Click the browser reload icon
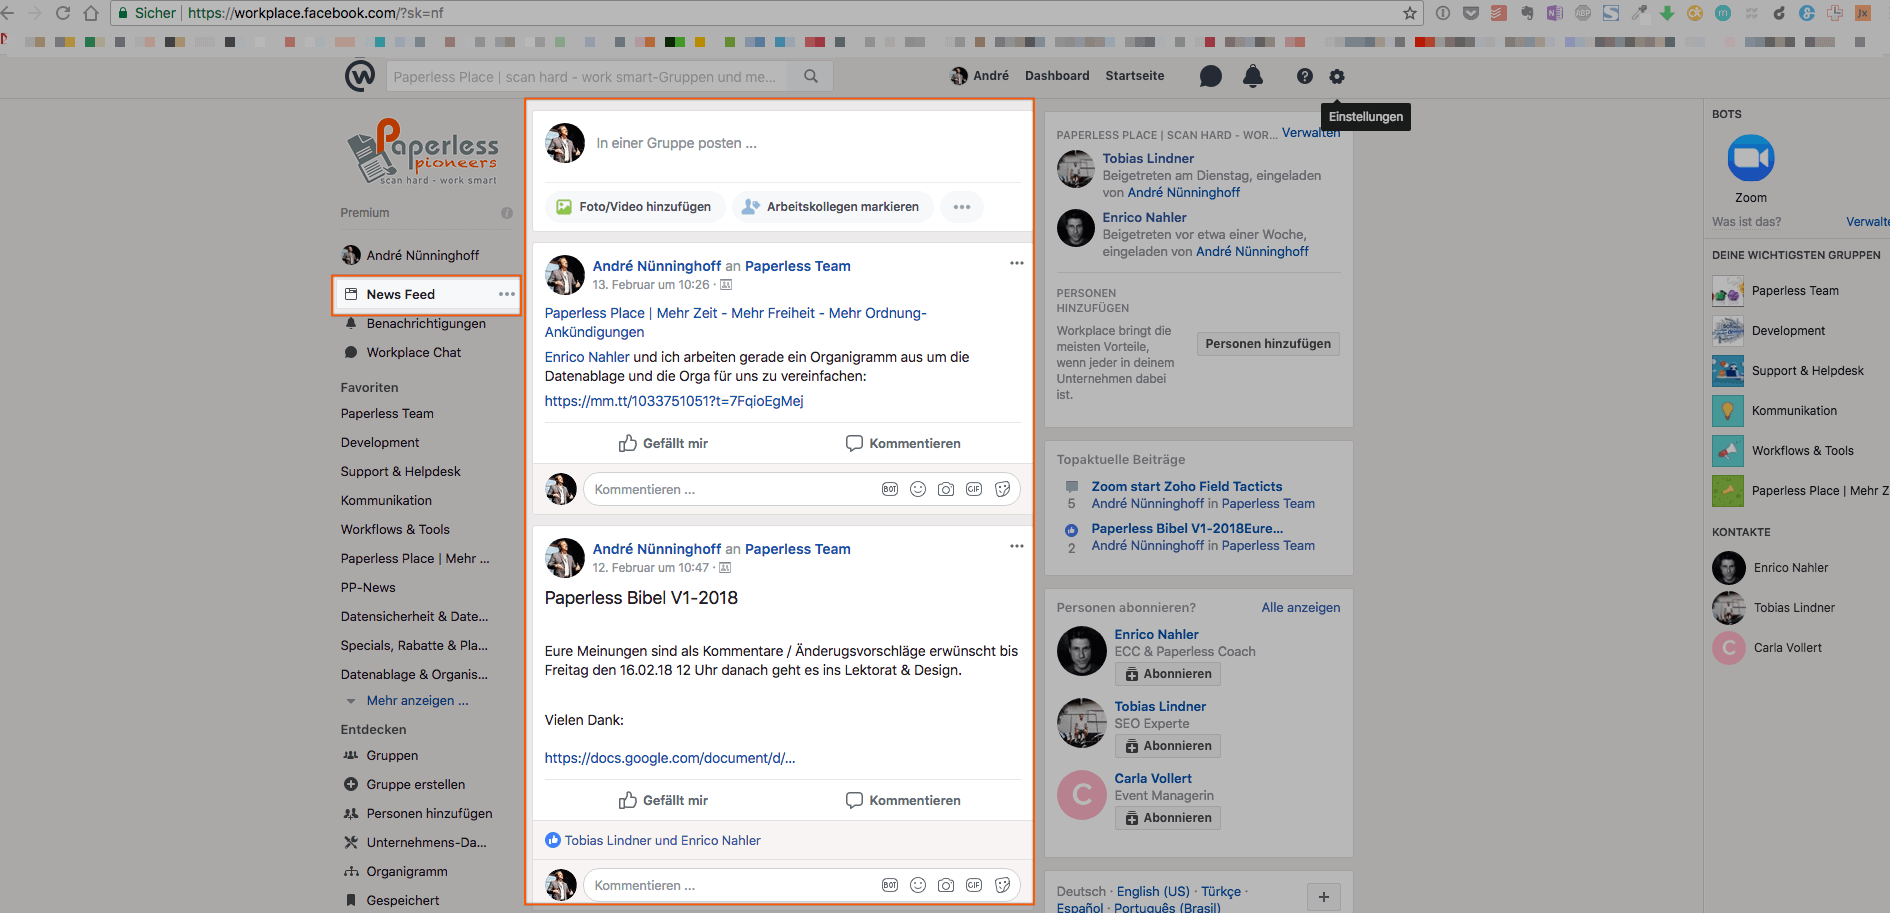This screenshot has height=913, width=1890. coord(63,13)
